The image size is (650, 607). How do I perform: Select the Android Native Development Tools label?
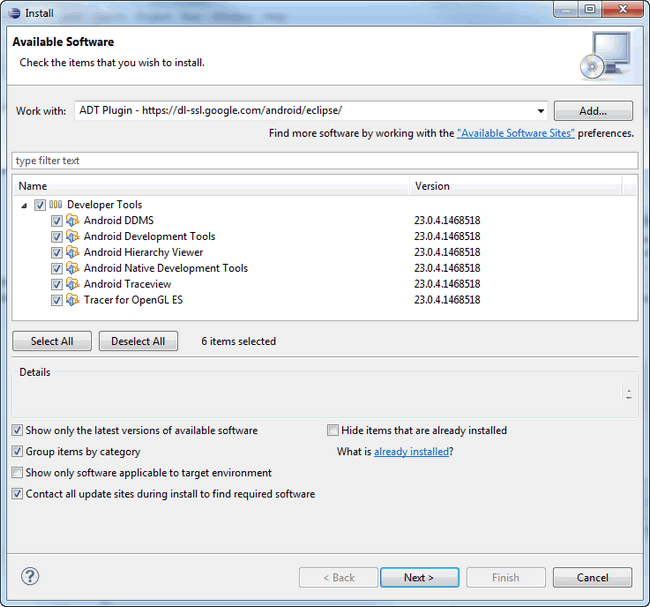165,268
